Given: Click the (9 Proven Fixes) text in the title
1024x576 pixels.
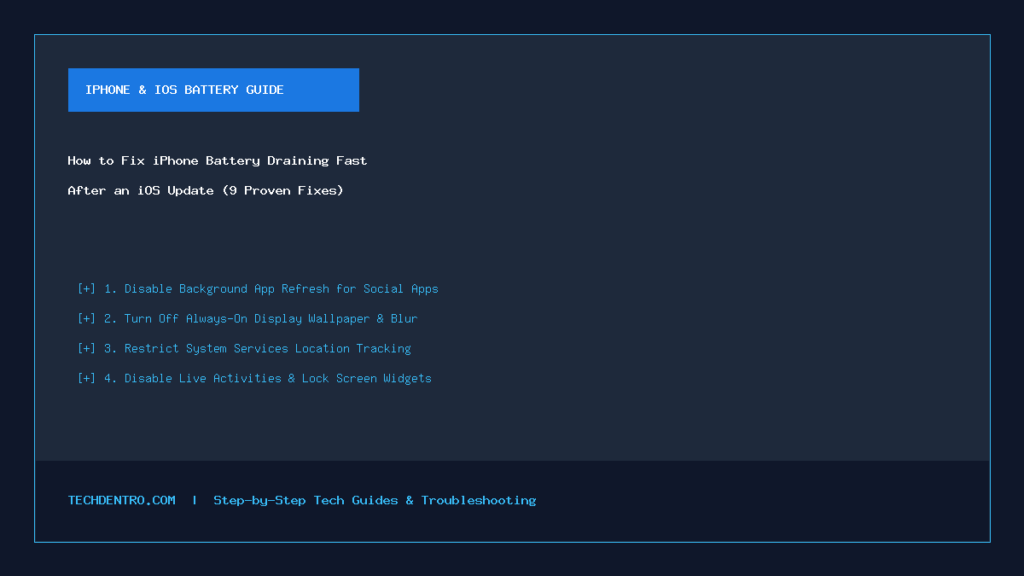Looking at the screenshot, I should (x=283, y=191).
